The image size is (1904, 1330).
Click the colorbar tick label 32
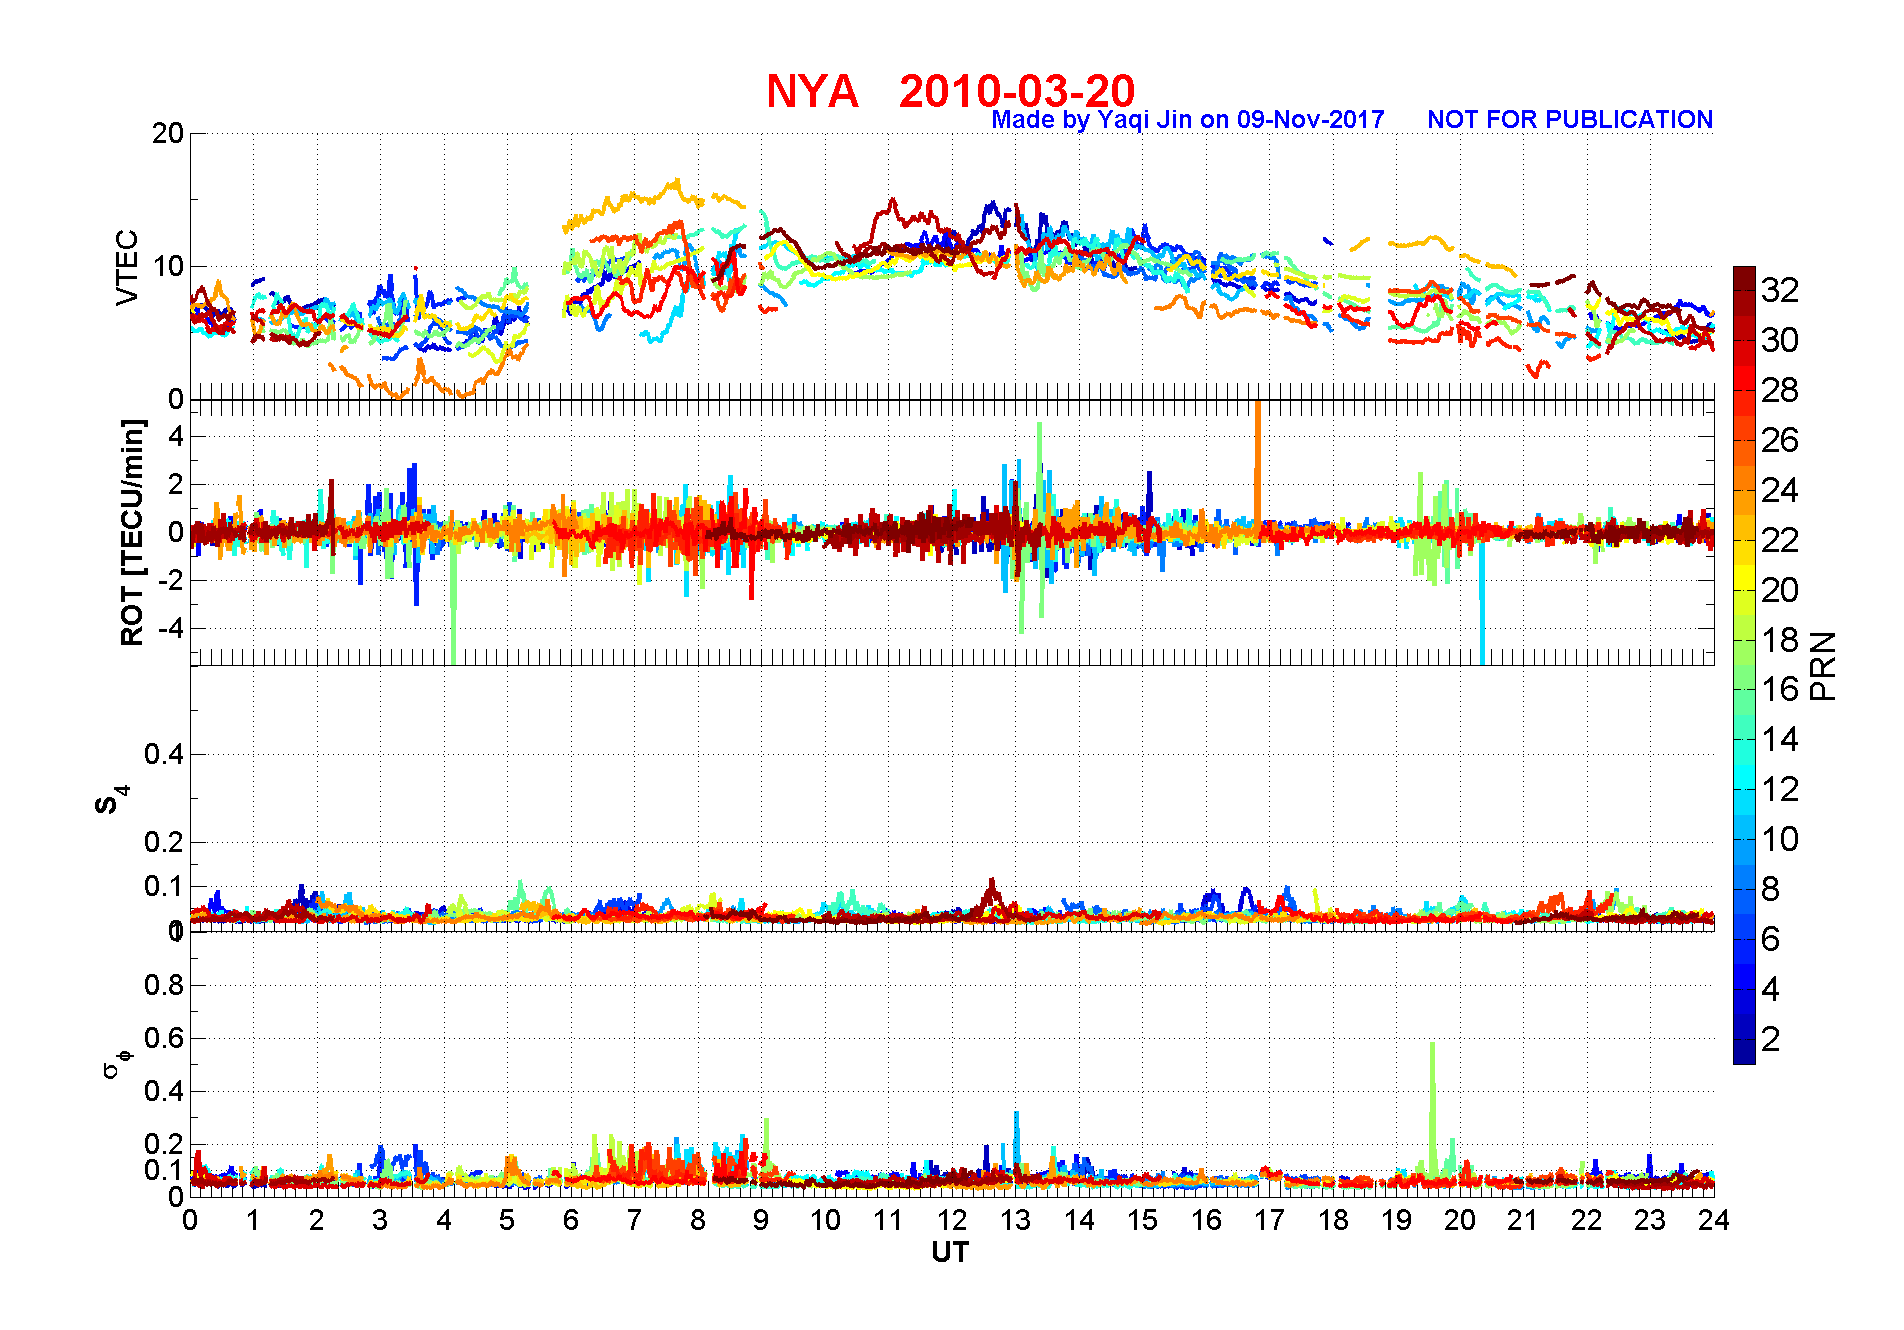(x=1780, y=290)
